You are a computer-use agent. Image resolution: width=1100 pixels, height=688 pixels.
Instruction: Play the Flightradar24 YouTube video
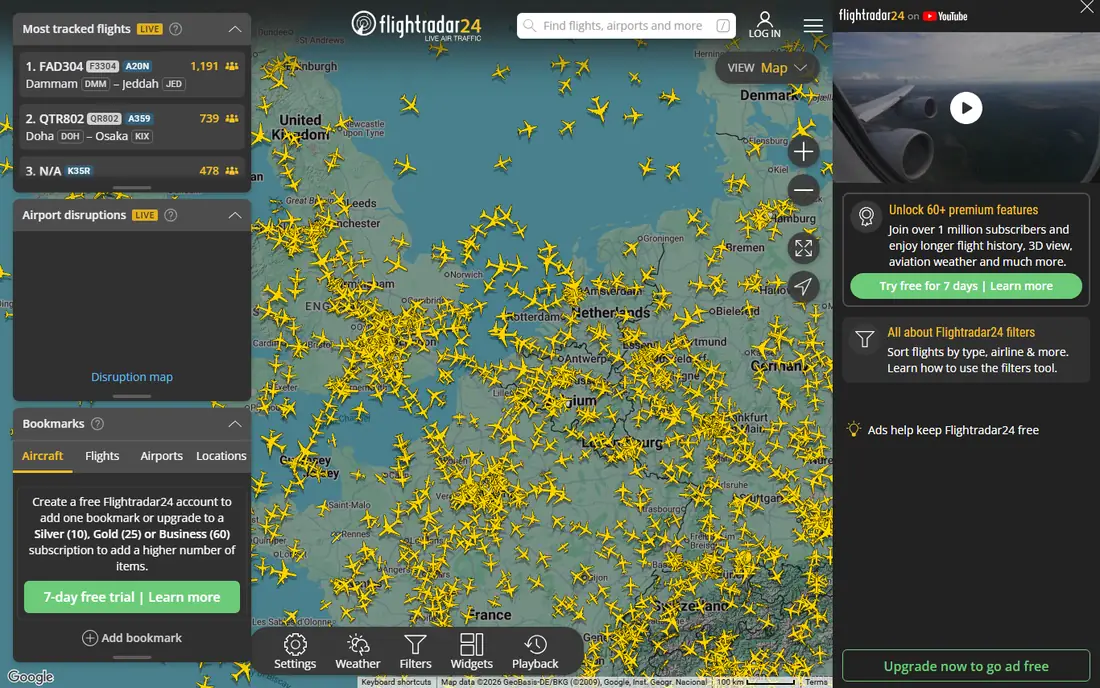(x=966, y=108)
